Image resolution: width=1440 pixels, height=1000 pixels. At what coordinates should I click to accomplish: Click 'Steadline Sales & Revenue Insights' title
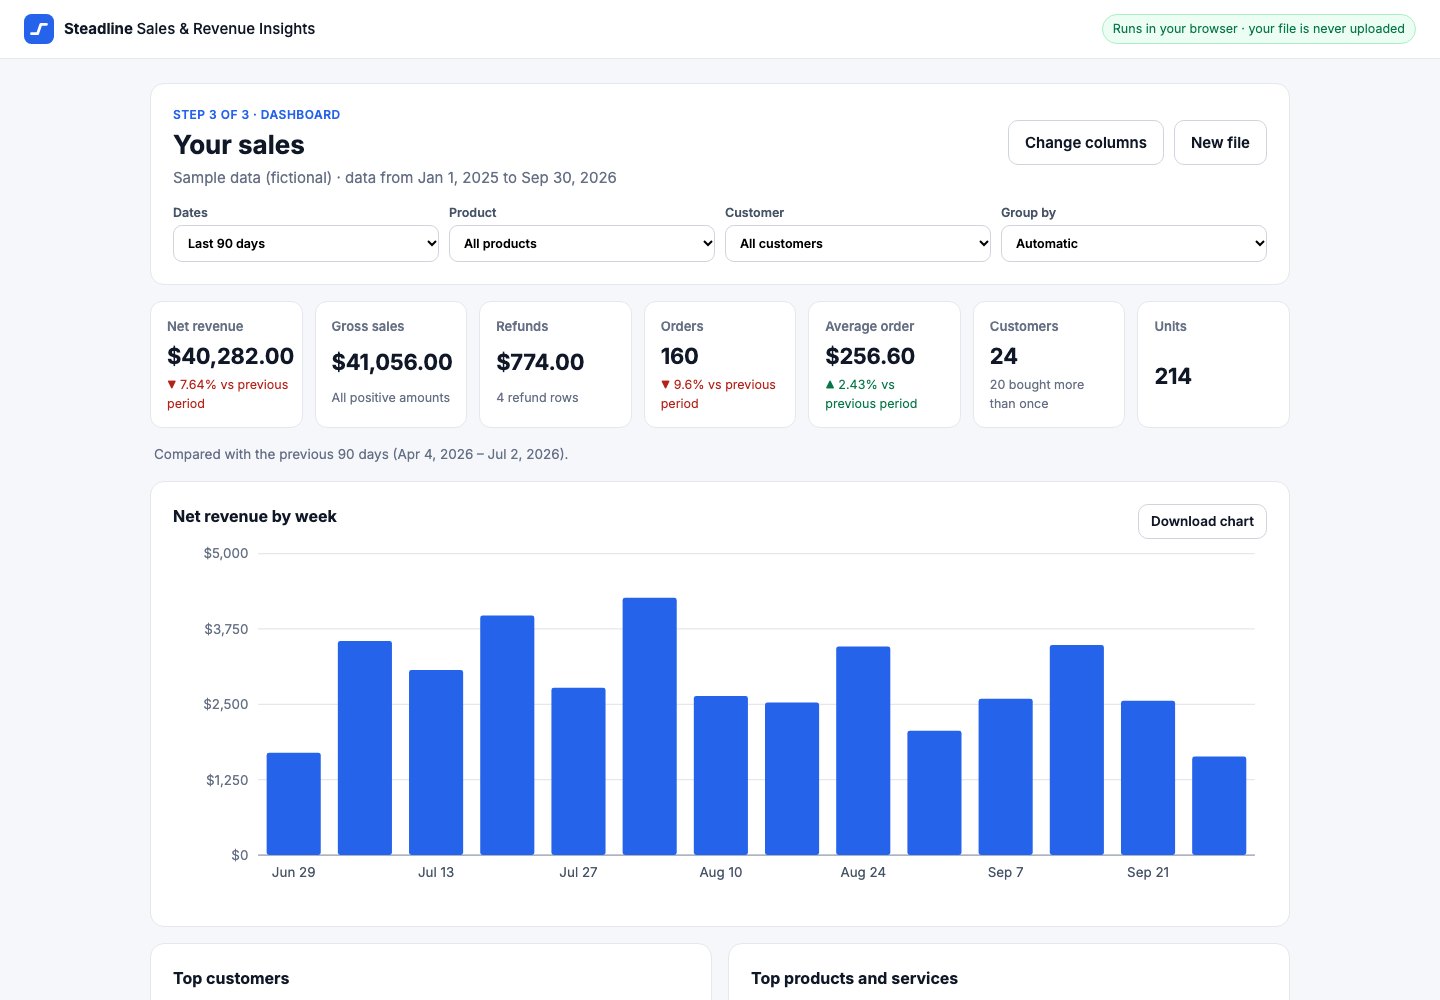[189, 29]
